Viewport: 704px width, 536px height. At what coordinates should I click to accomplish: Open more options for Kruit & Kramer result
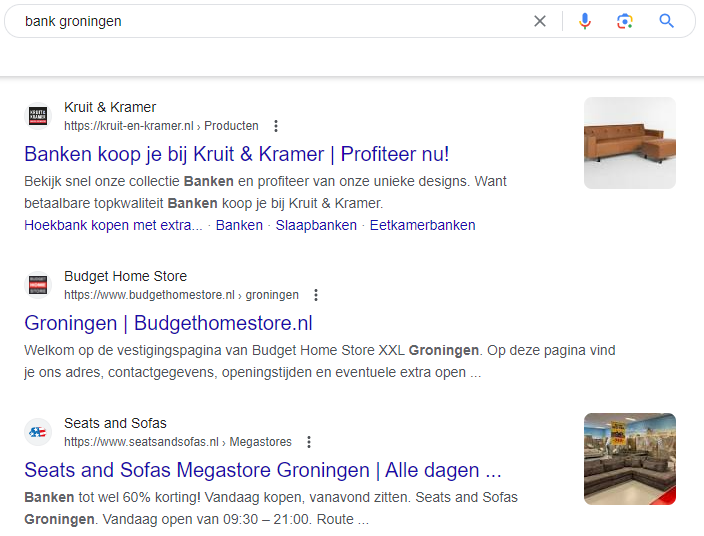[x=276, y=126]
